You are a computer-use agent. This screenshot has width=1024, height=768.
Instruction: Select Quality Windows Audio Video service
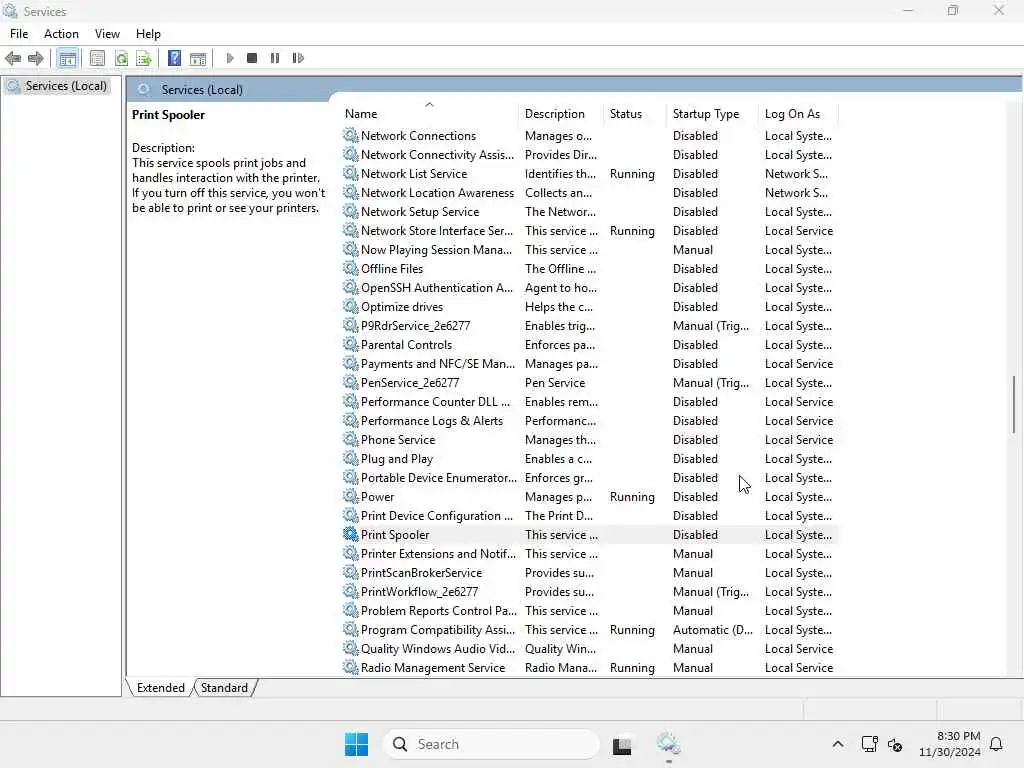click(x=589, y=648)
